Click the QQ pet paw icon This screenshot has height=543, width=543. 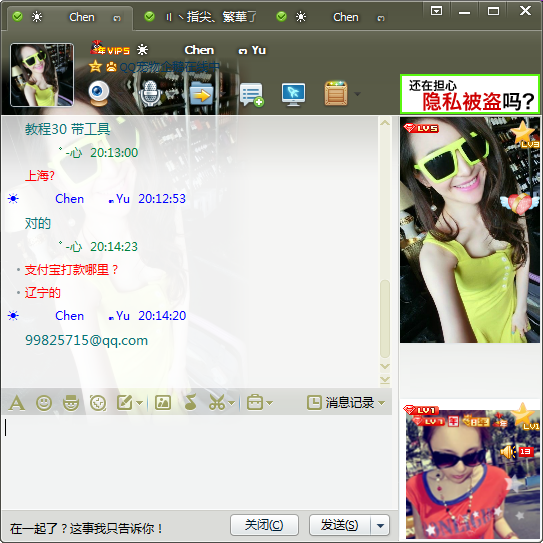coord(111,66)
